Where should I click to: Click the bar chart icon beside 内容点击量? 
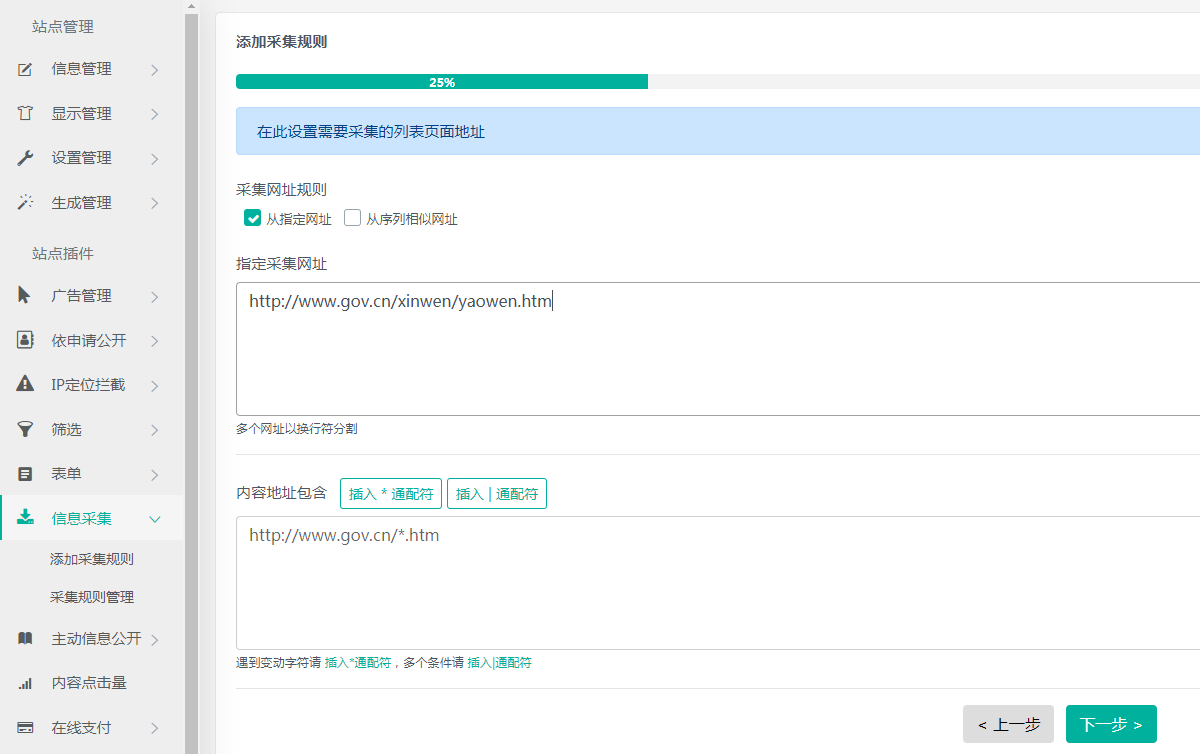(26, 684)
